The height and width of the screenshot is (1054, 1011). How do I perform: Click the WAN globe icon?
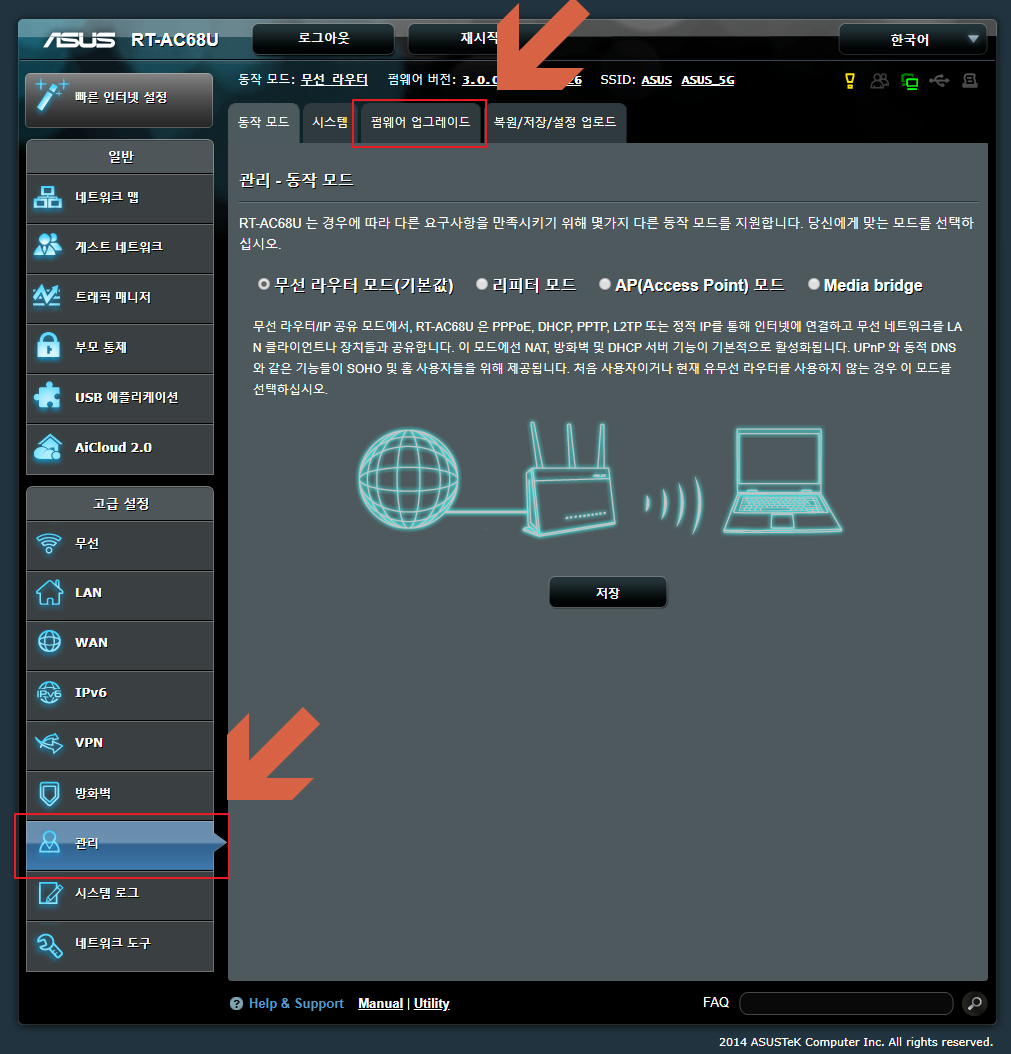coord(49,642)
